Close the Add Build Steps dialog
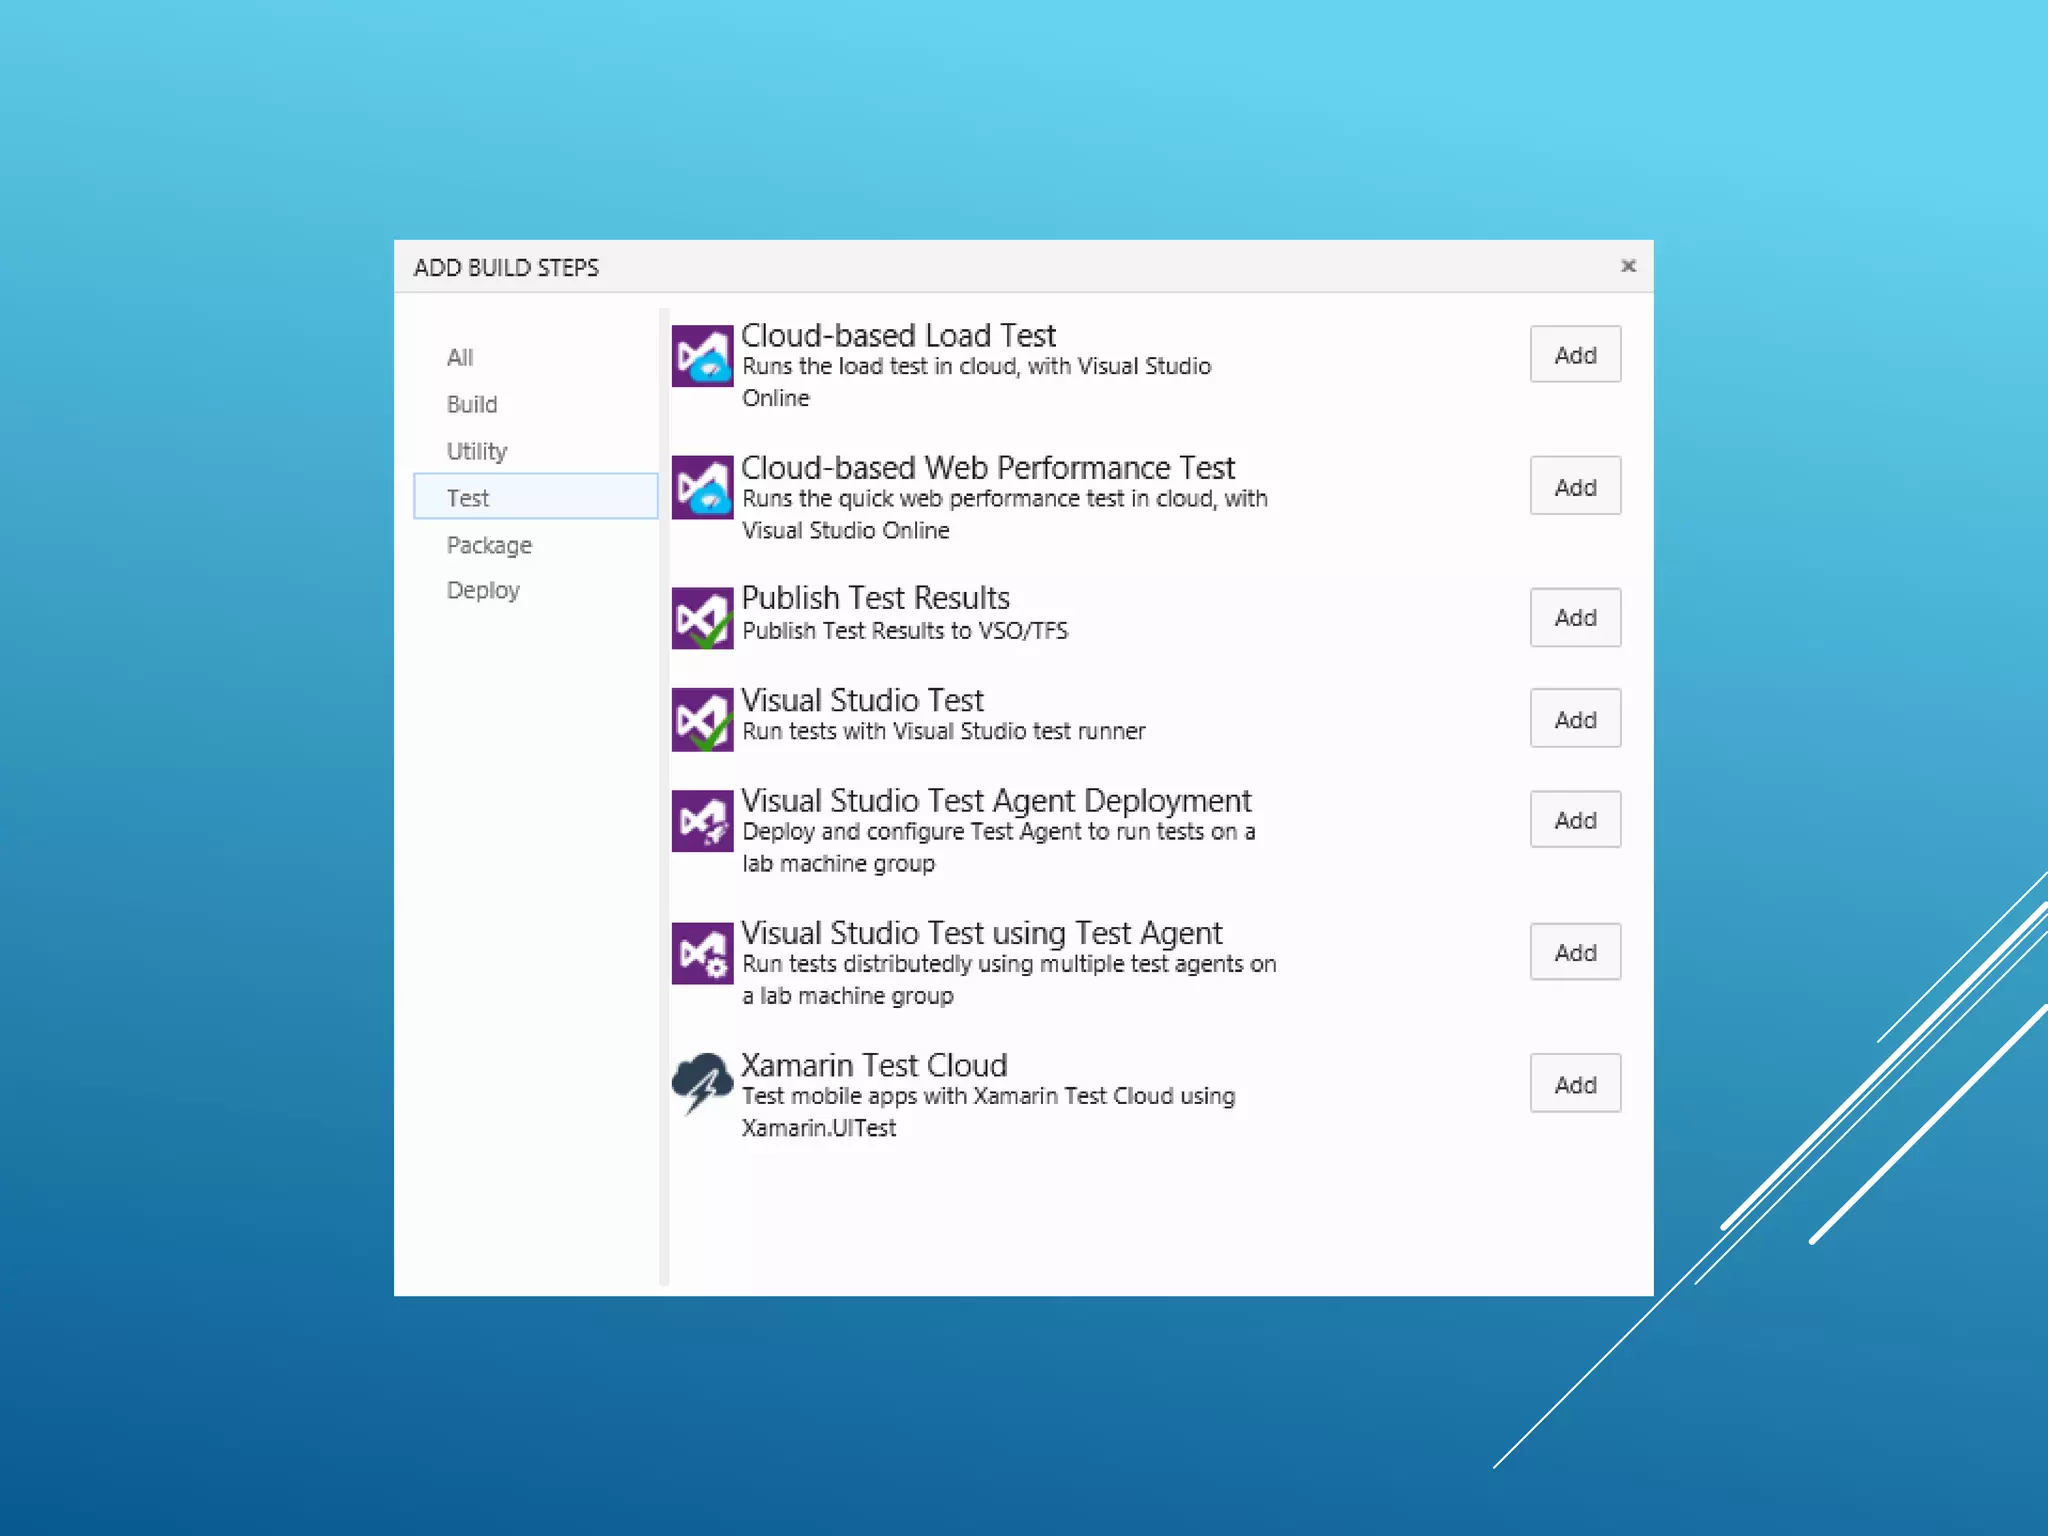Image resolution: width=2048 pixels, height=1536 pixels. [1628, 266]
